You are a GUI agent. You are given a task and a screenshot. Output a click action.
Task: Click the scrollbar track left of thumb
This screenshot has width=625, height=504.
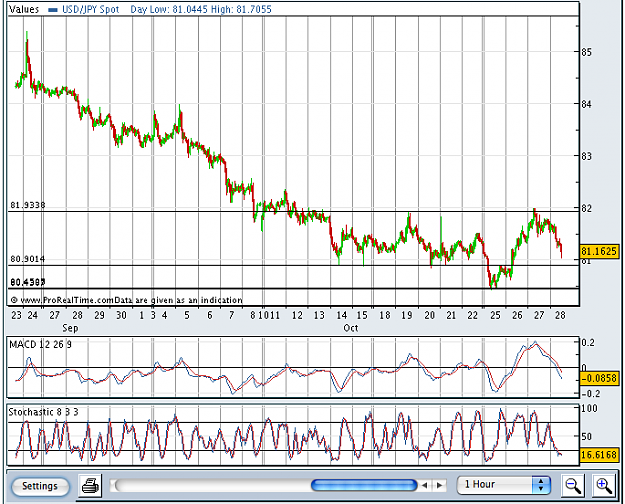point(211,485)
